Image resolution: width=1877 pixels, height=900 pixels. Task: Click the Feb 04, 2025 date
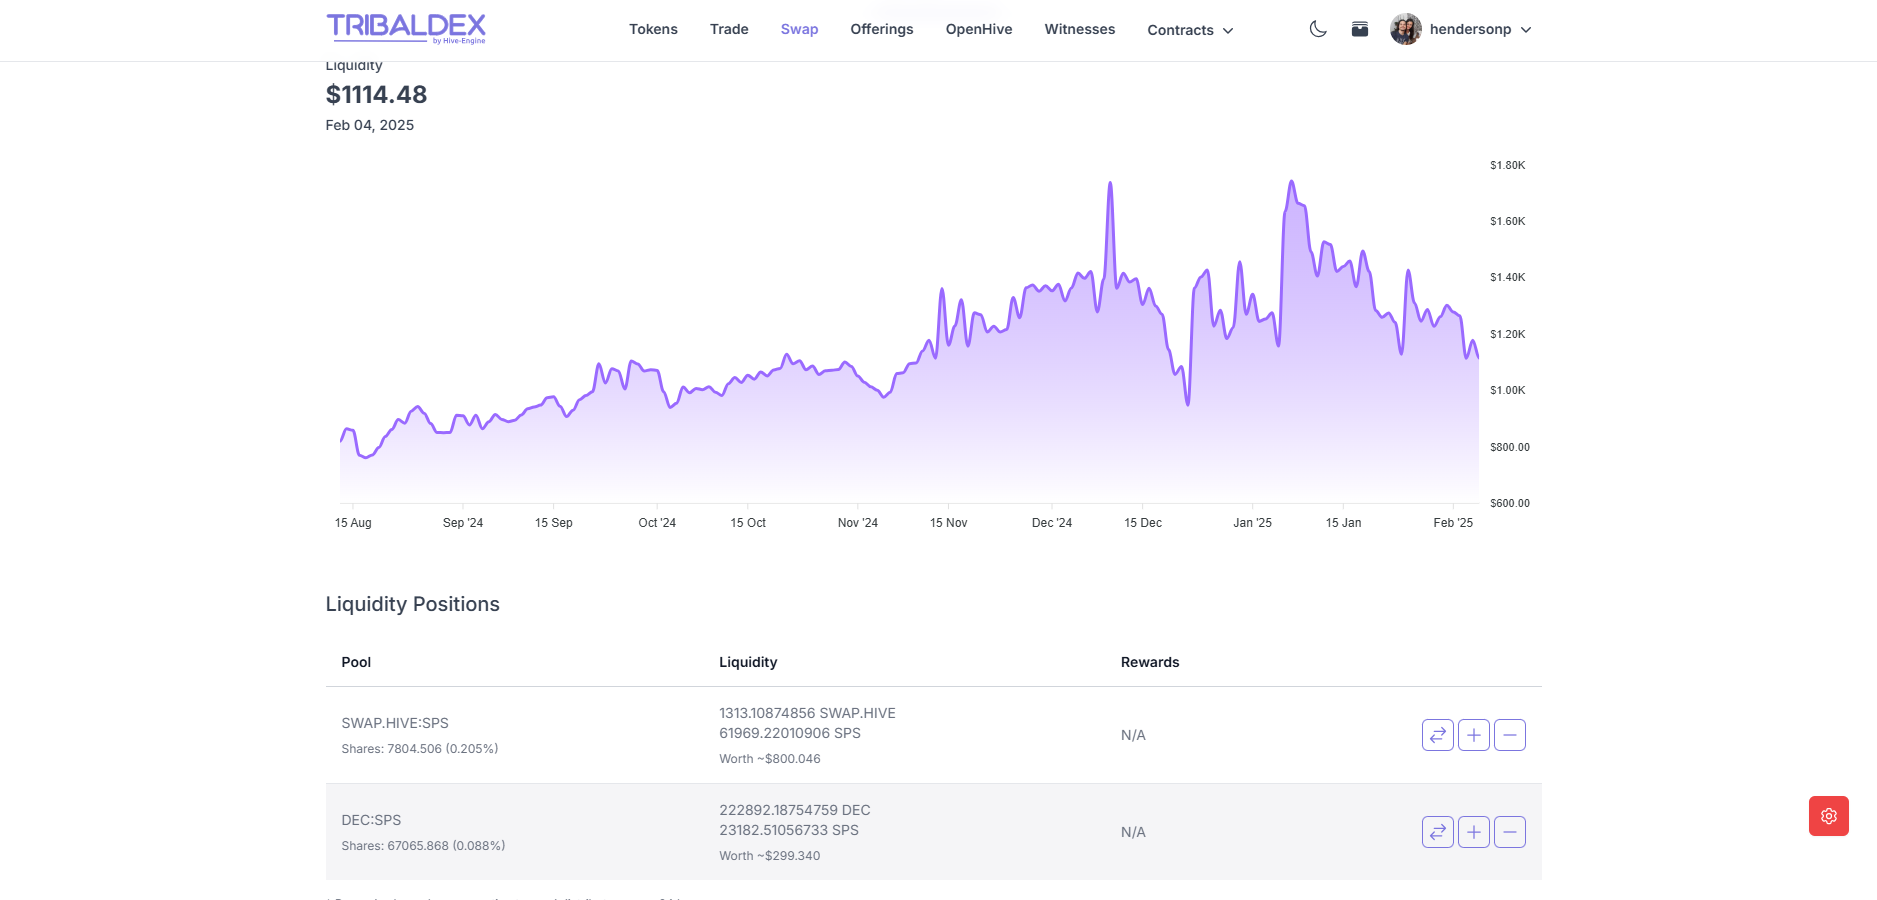coord(370,125)
